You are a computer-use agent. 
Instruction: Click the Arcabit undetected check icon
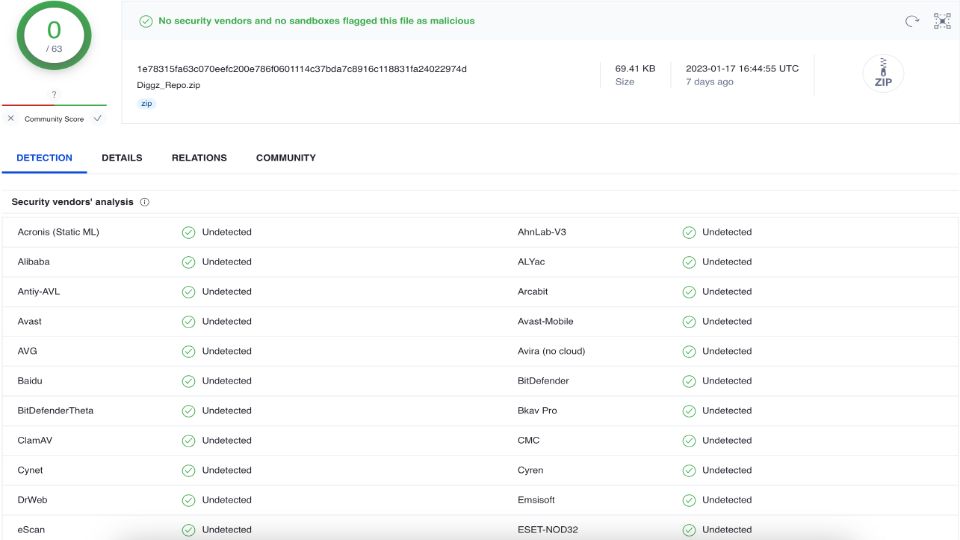click(689, 292)
